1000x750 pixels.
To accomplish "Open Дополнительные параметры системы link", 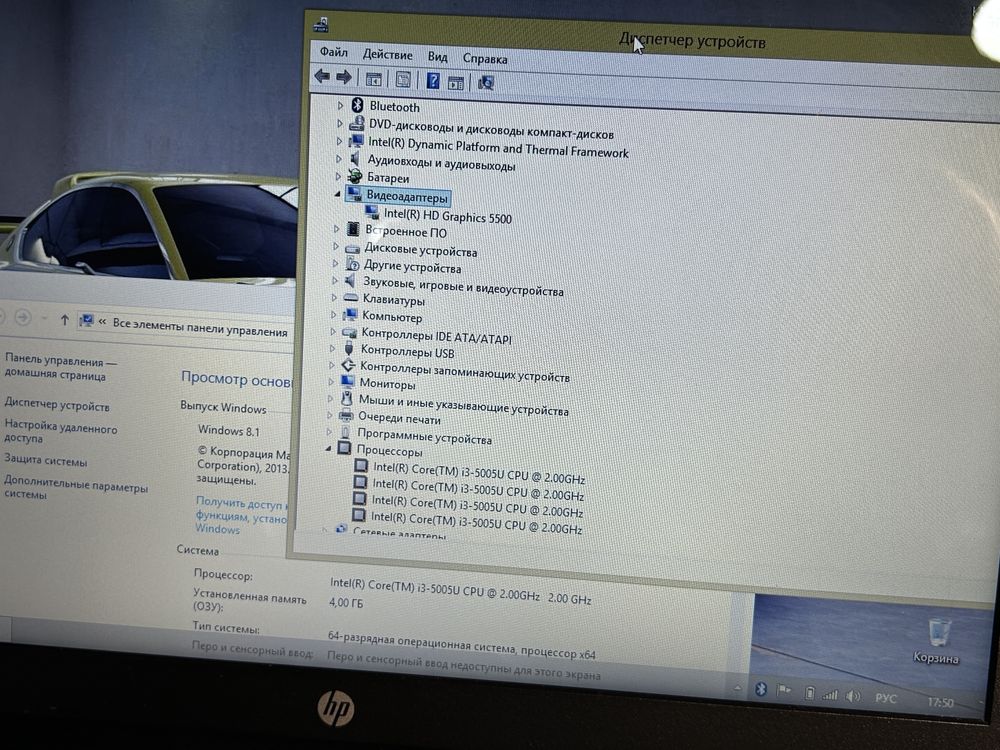I will pos(76,487).
